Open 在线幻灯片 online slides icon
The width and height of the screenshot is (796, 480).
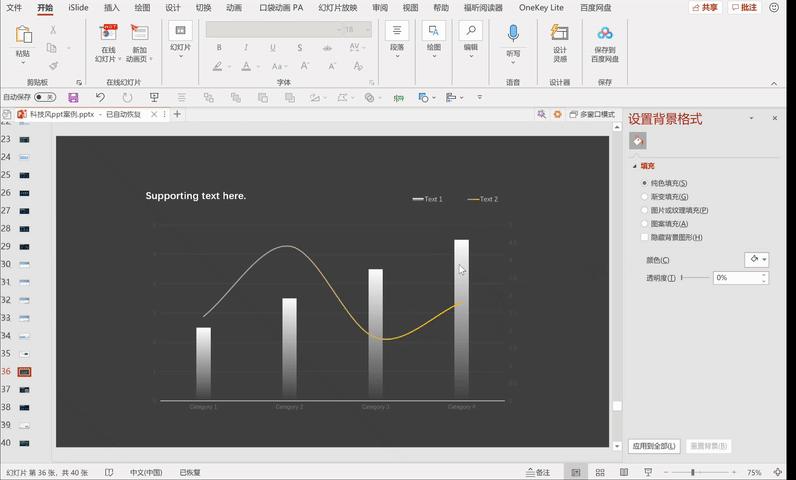[x=108, y=32]
